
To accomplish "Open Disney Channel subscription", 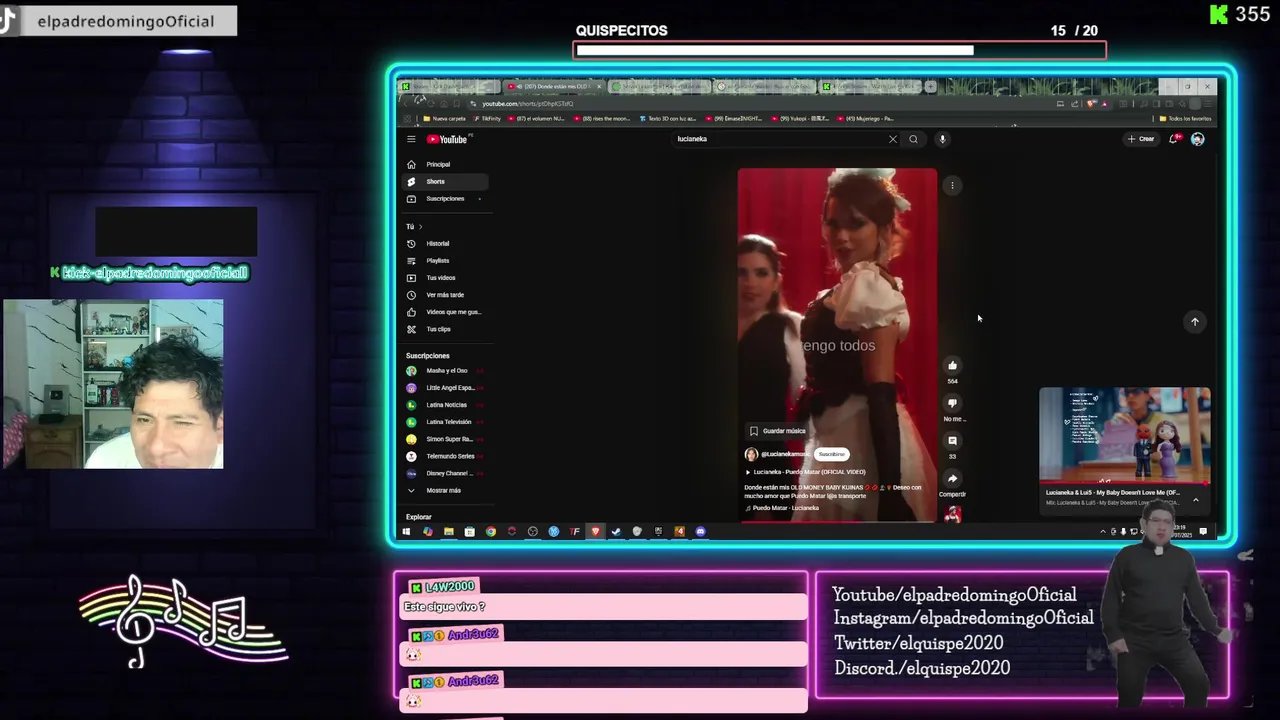I will (x=447, y=473).
